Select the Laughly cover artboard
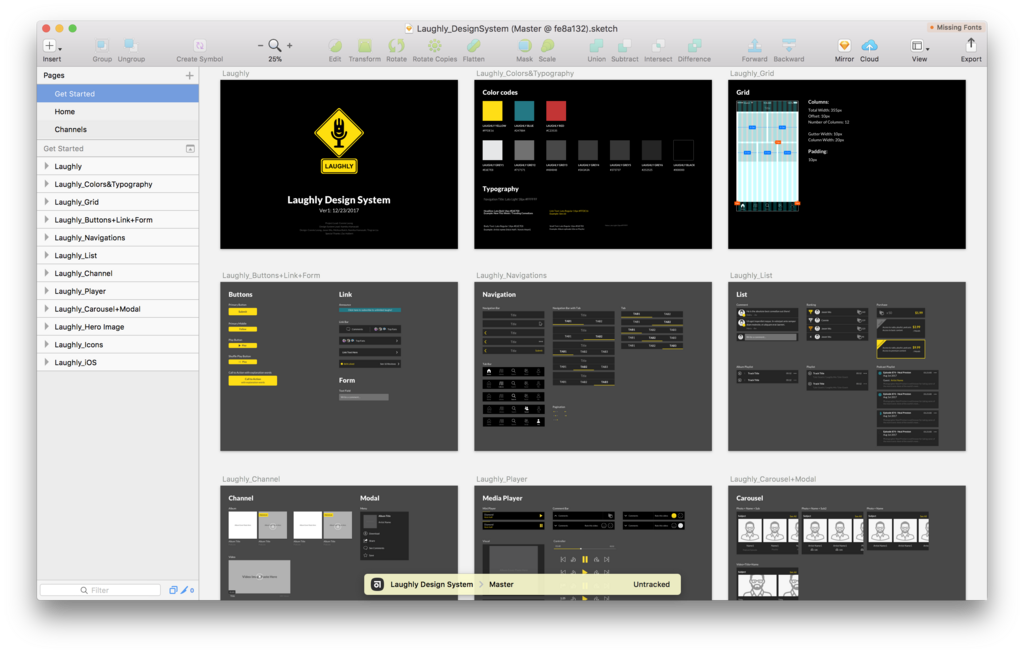 (x=339, y=164)
